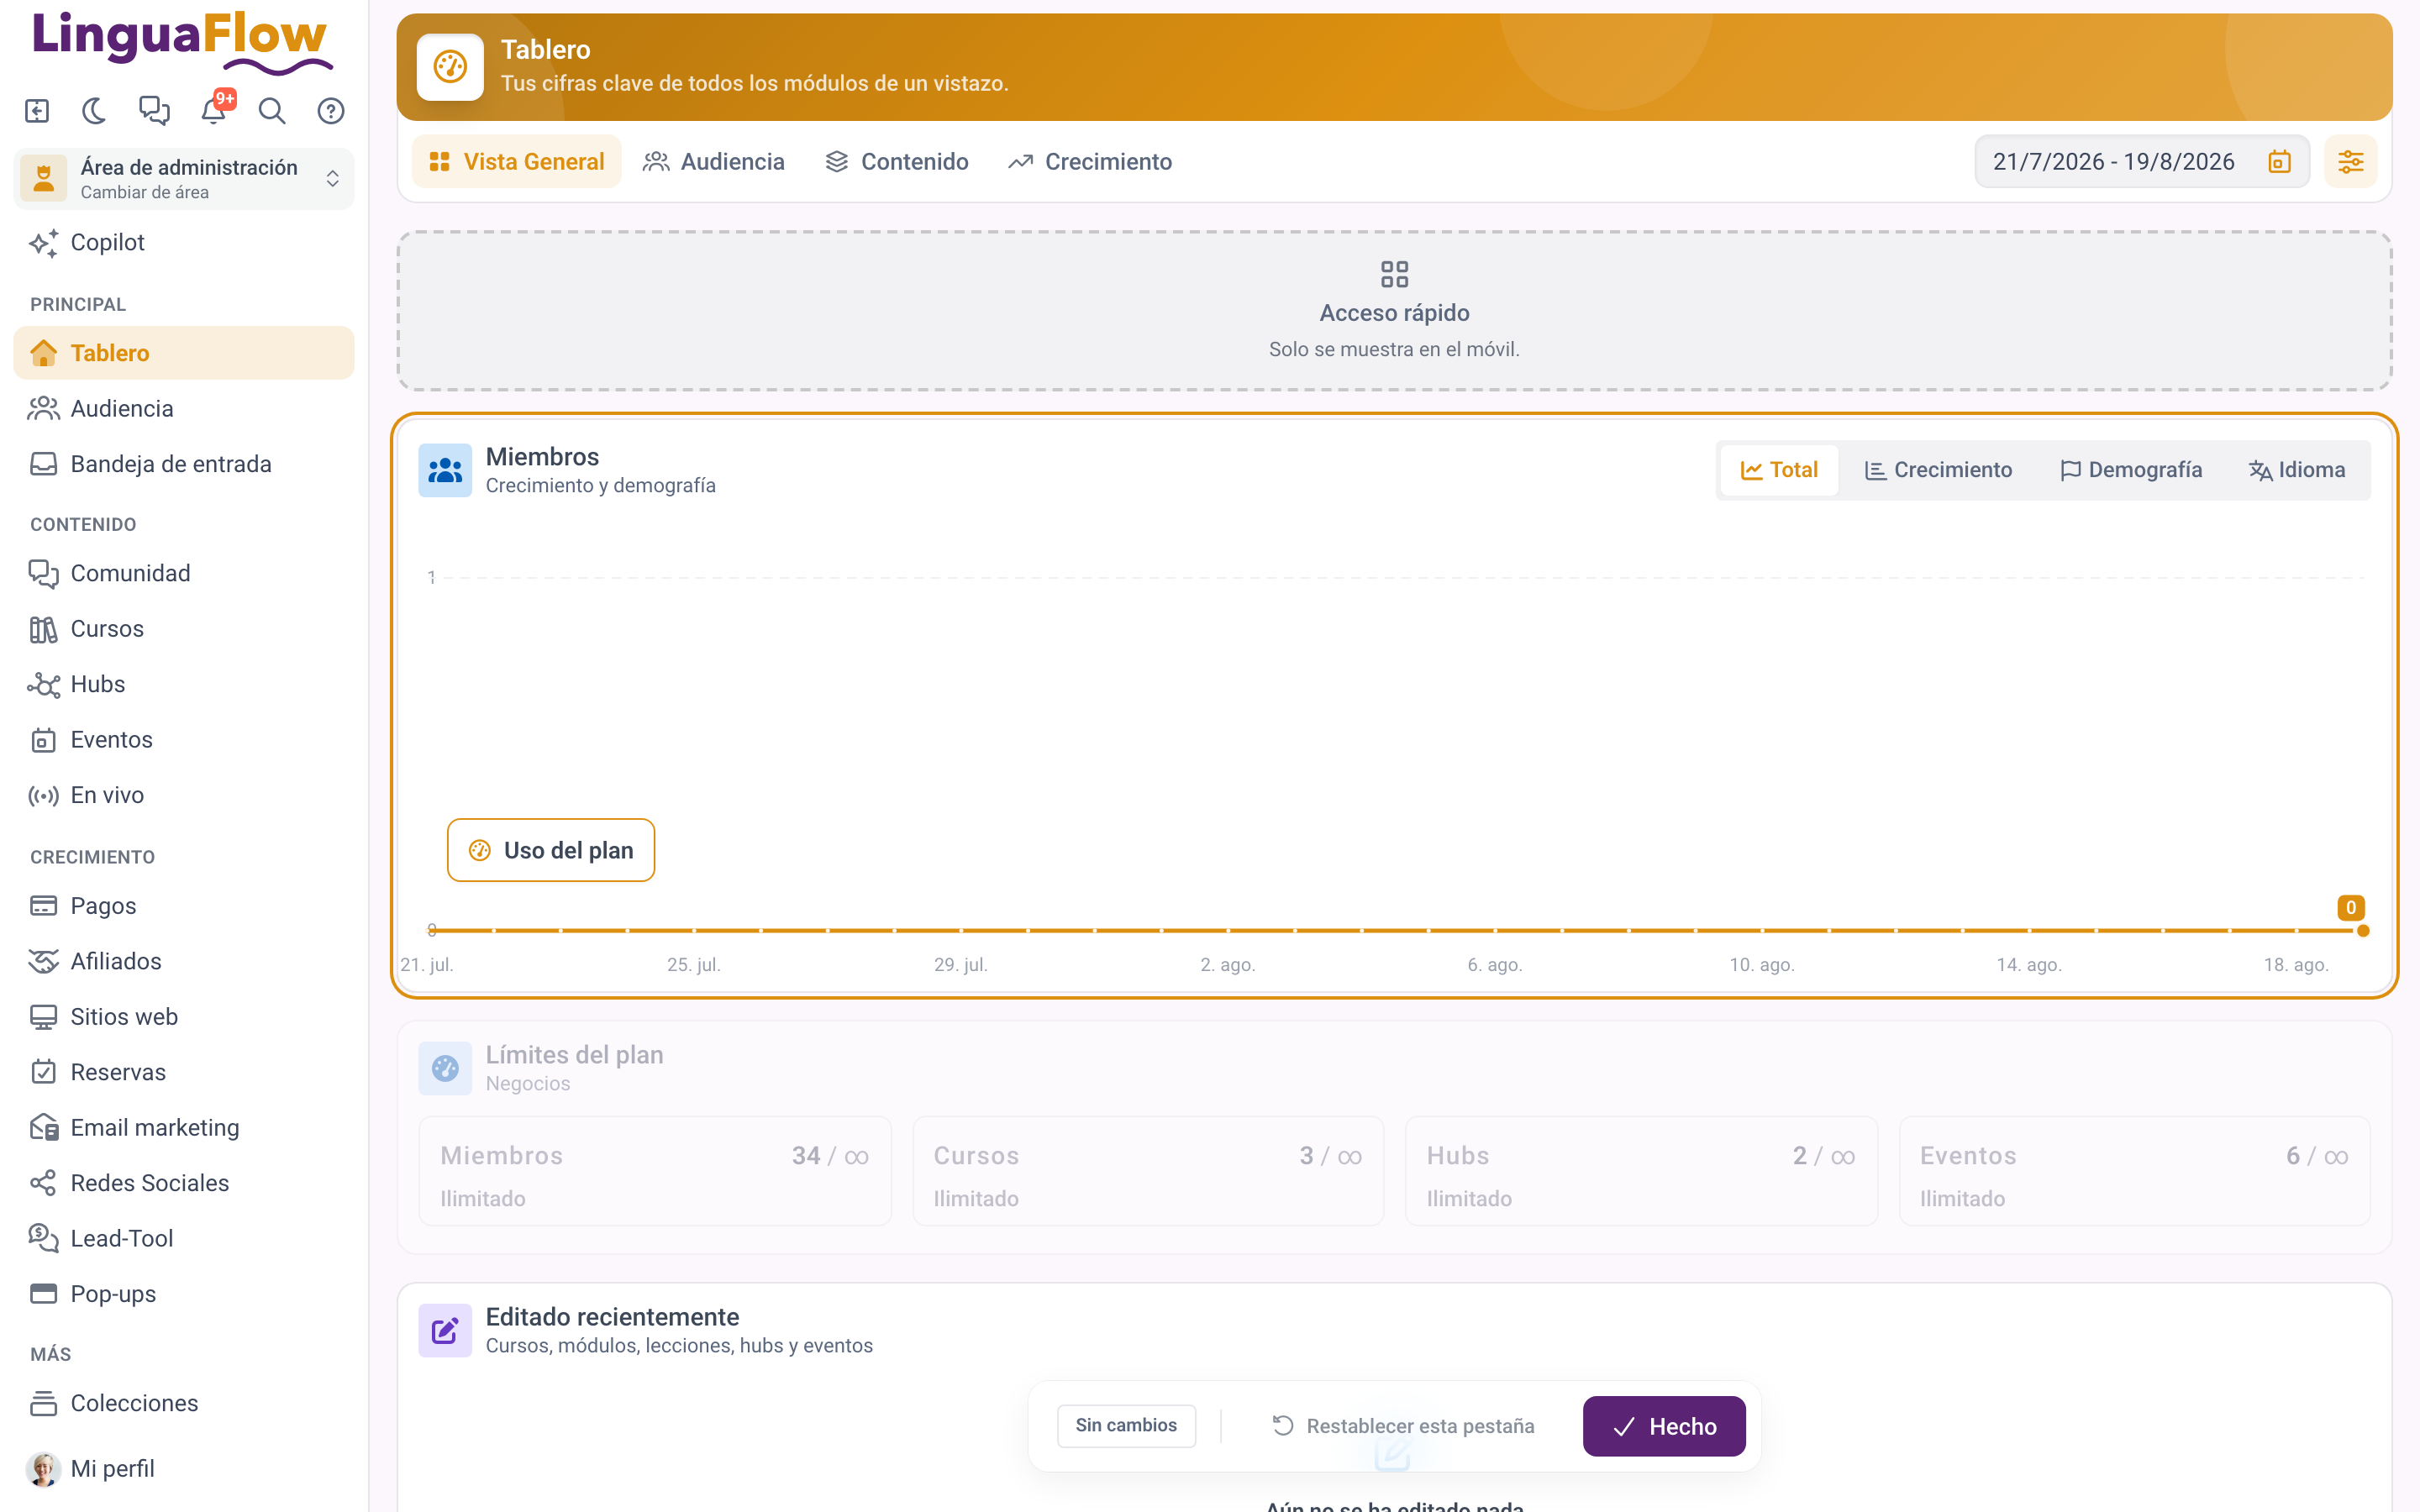Click the Hubs 2 limit card
The image size is (2420, 1512).
(x=1641, y=1171)
